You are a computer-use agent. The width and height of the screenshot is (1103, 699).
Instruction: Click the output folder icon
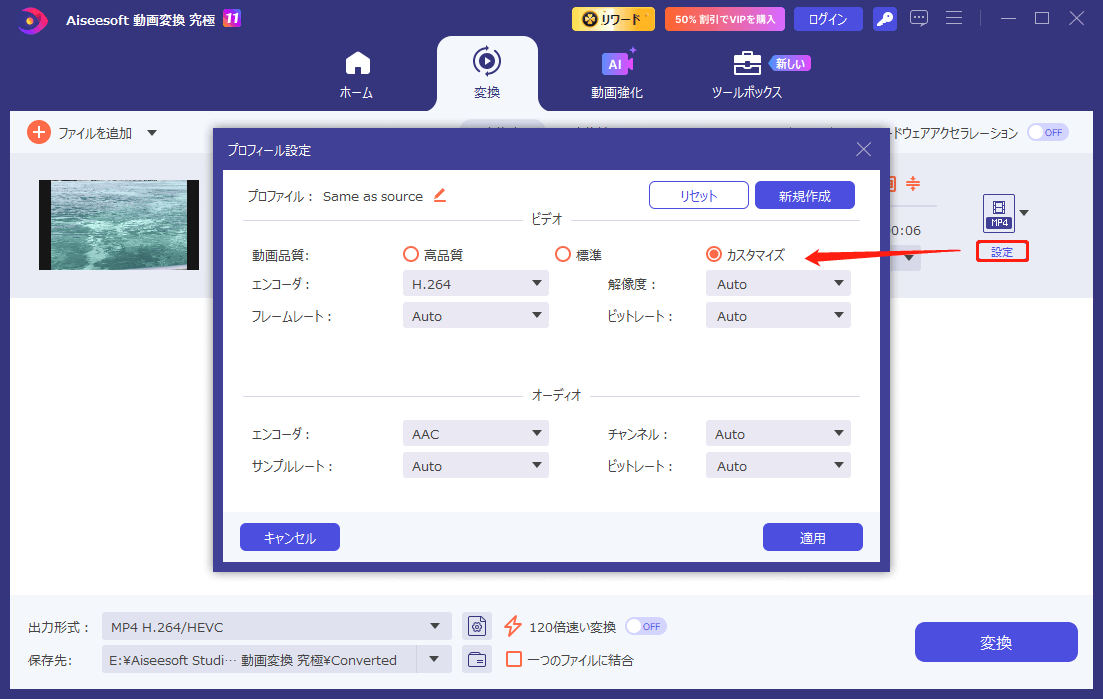[477, 659]
